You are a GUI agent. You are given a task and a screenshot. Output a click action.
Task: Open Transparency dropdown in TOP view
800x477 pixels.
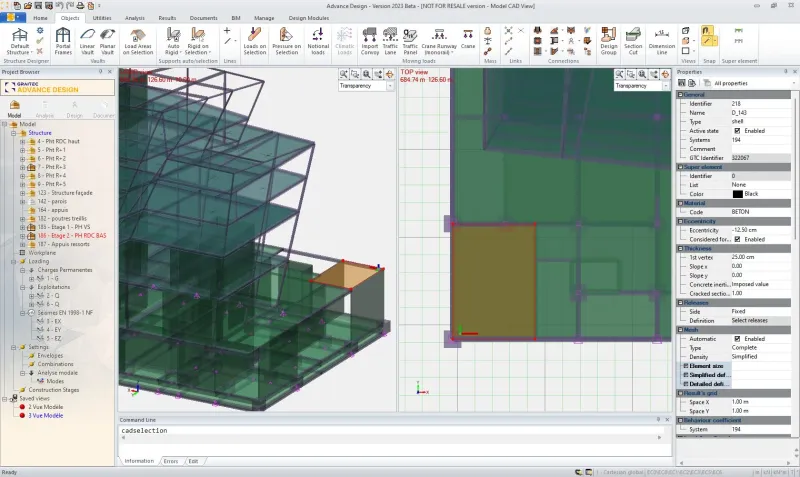(x=642, y=86)
